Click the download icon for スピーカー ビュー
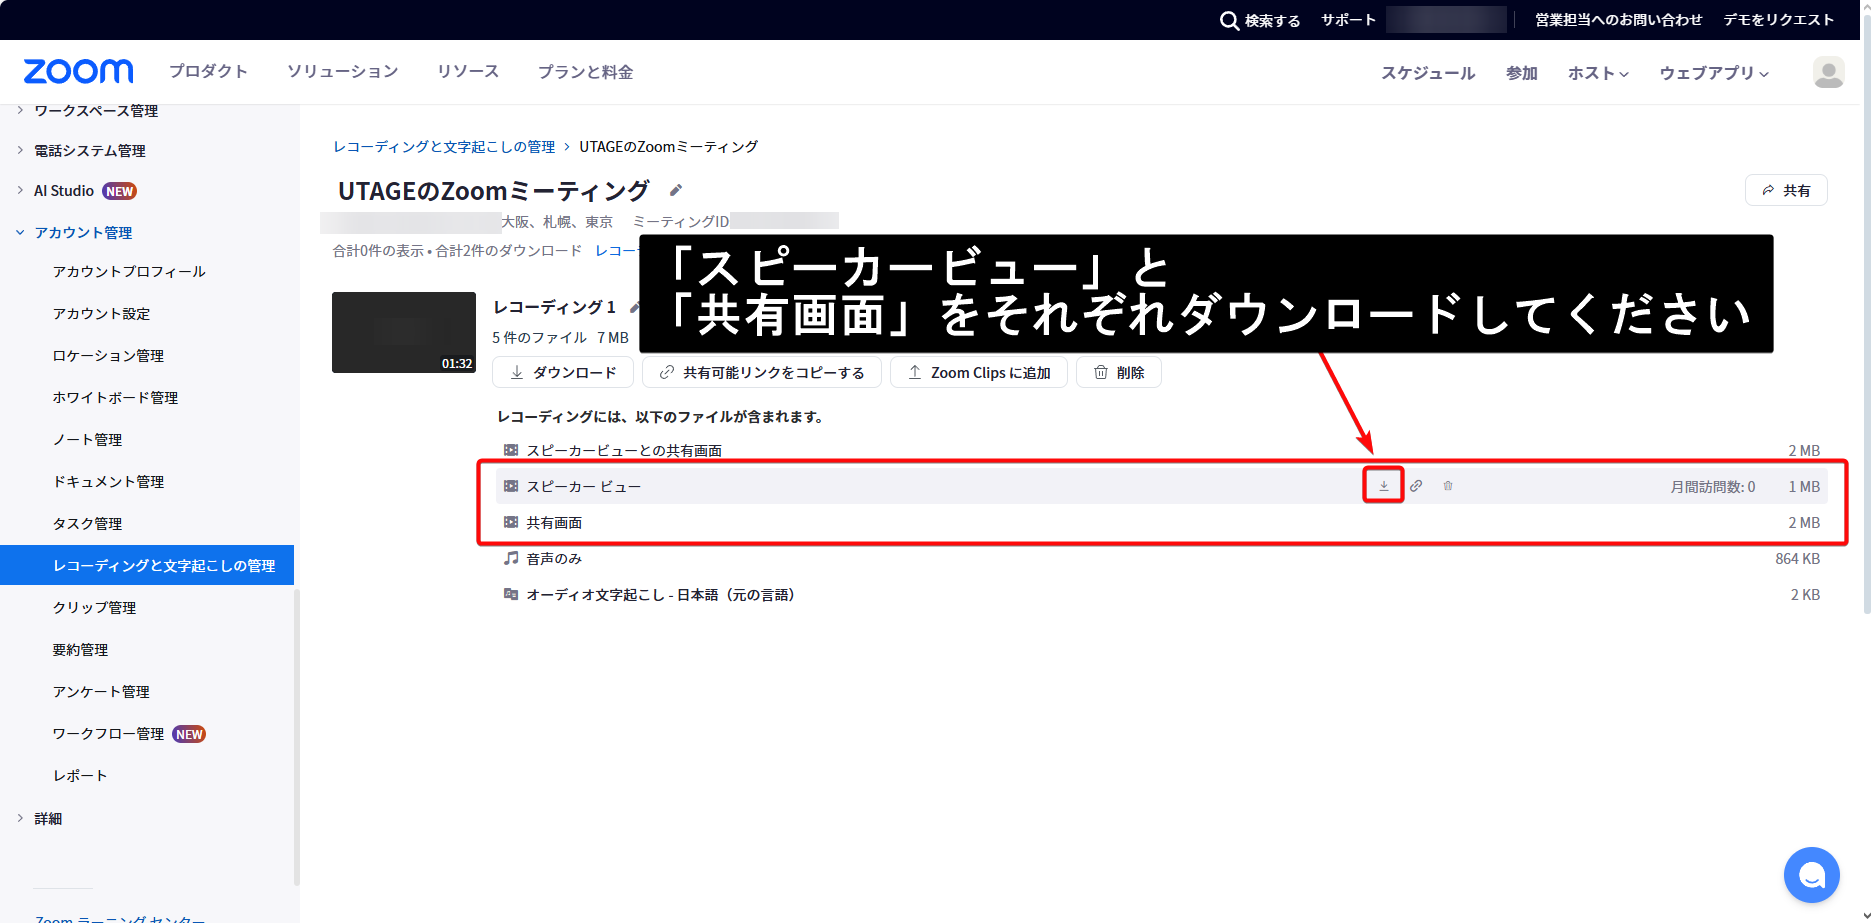This screenshot has height=923, width=1875. tap(1384, 486)
